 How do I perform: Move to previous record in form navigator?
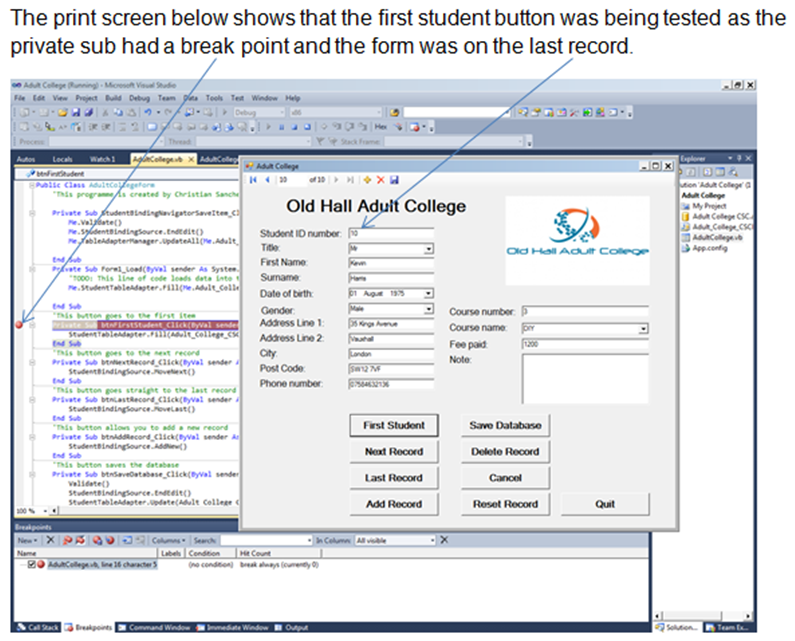click(267, 180)
